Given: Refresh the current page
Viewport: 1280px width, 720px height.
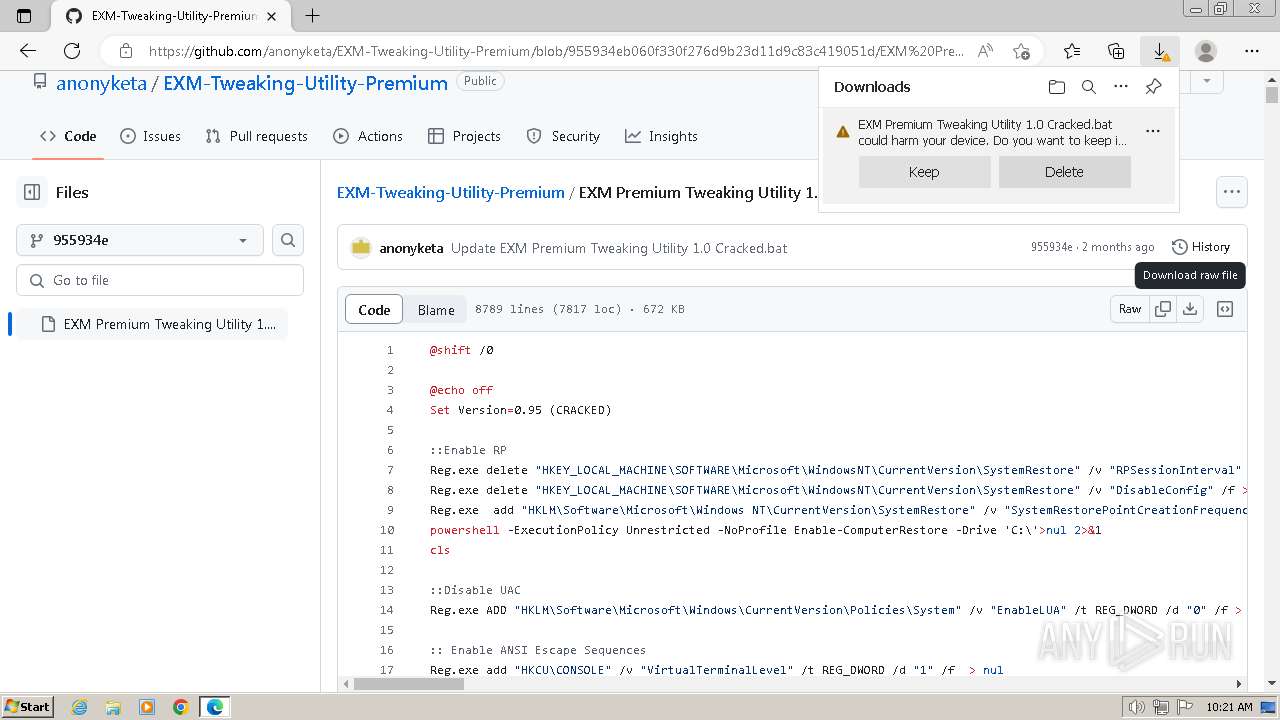Looking at the screenshot, I should point(72,51).
